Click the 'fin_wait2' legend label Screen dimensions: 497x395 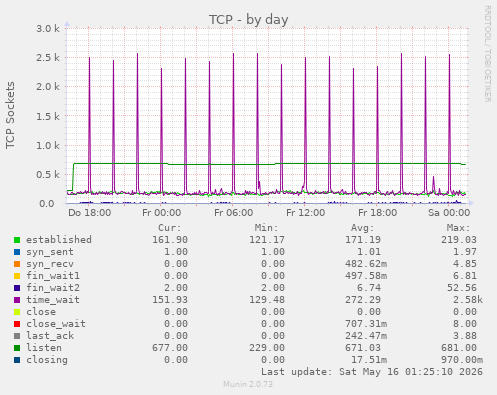53,288
